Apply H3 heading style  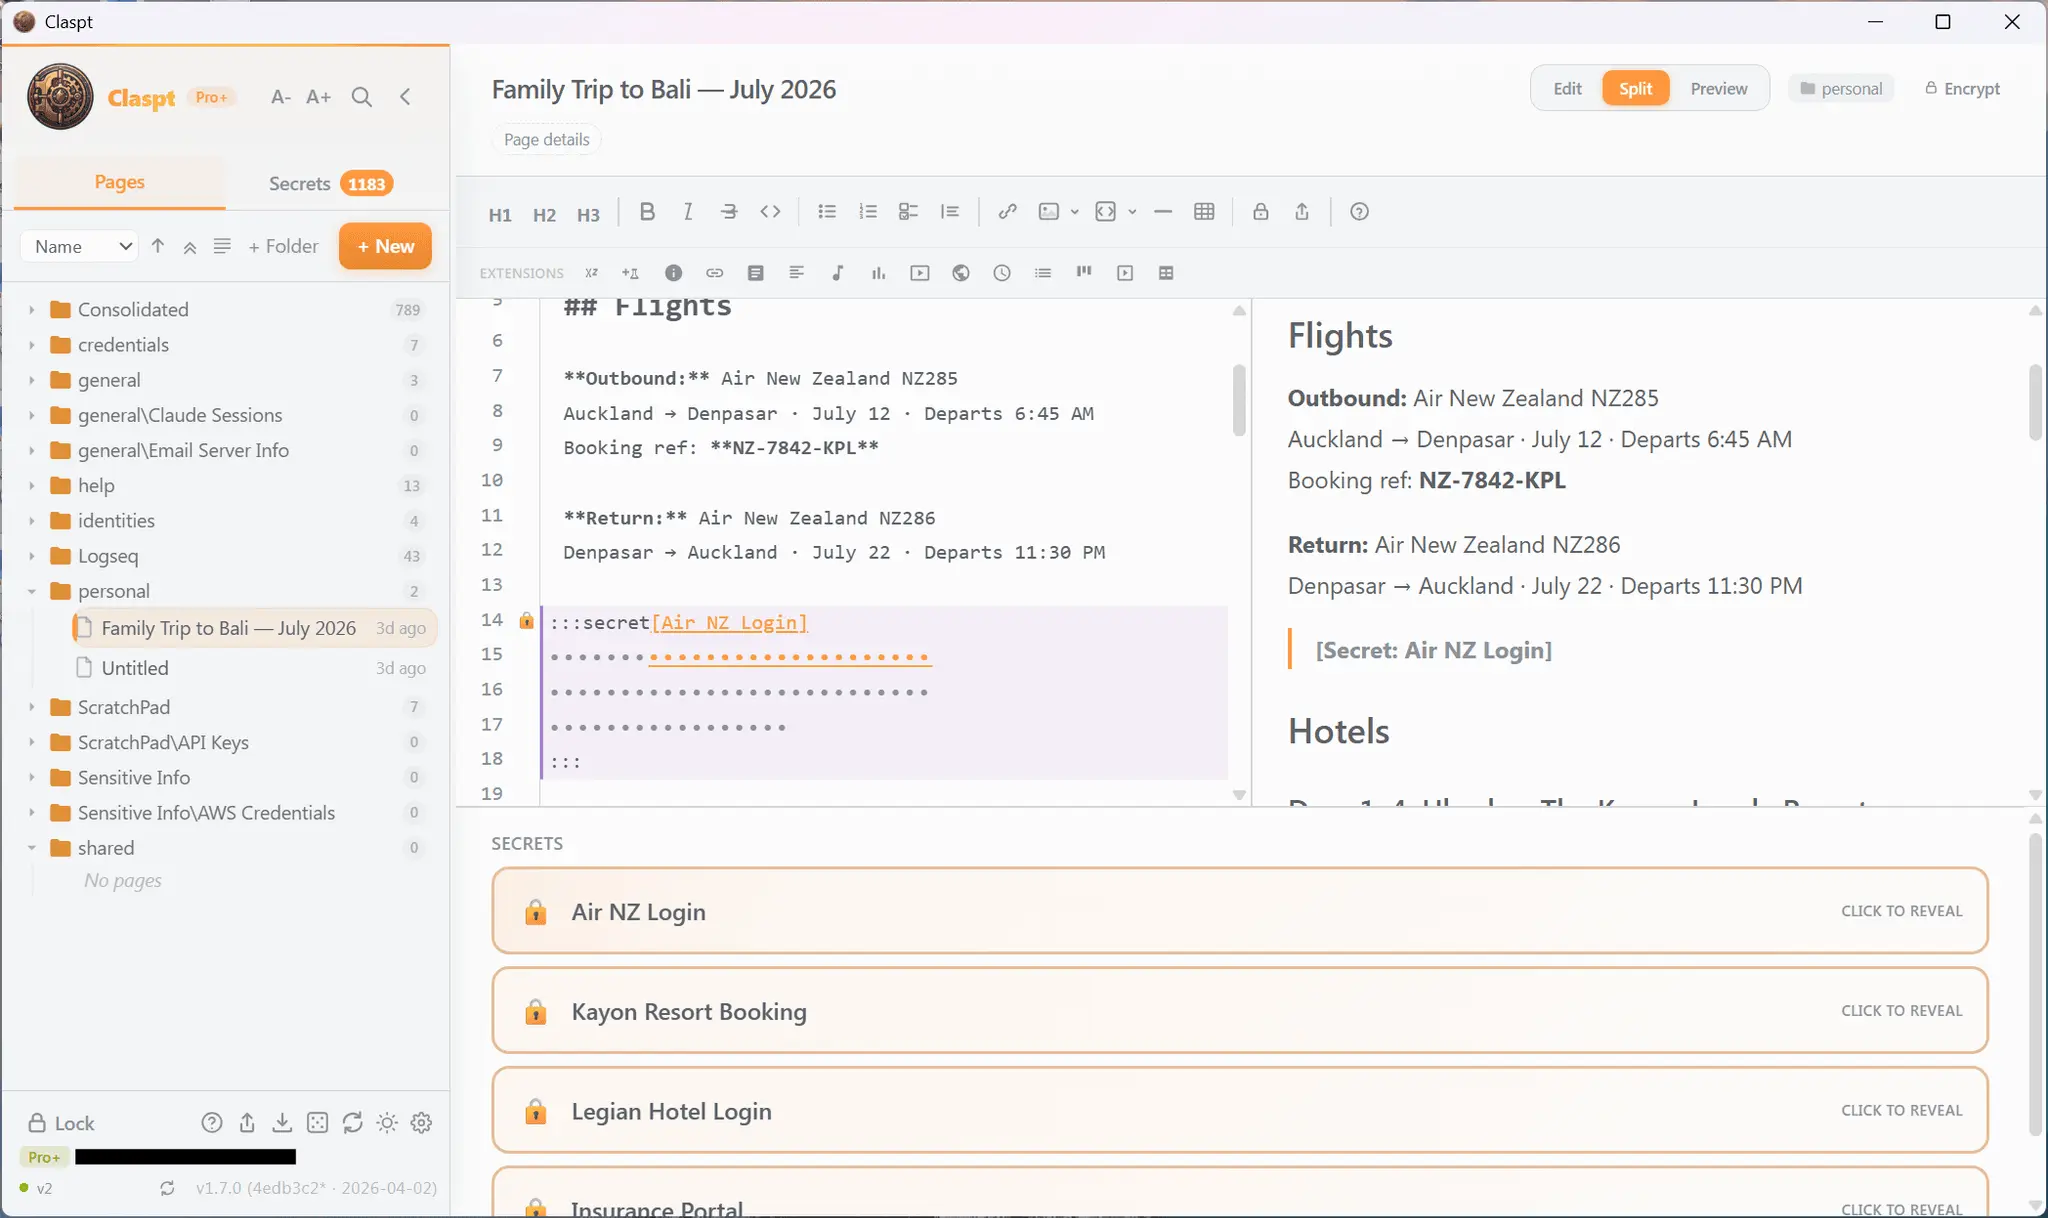click(x=588, y=214)
